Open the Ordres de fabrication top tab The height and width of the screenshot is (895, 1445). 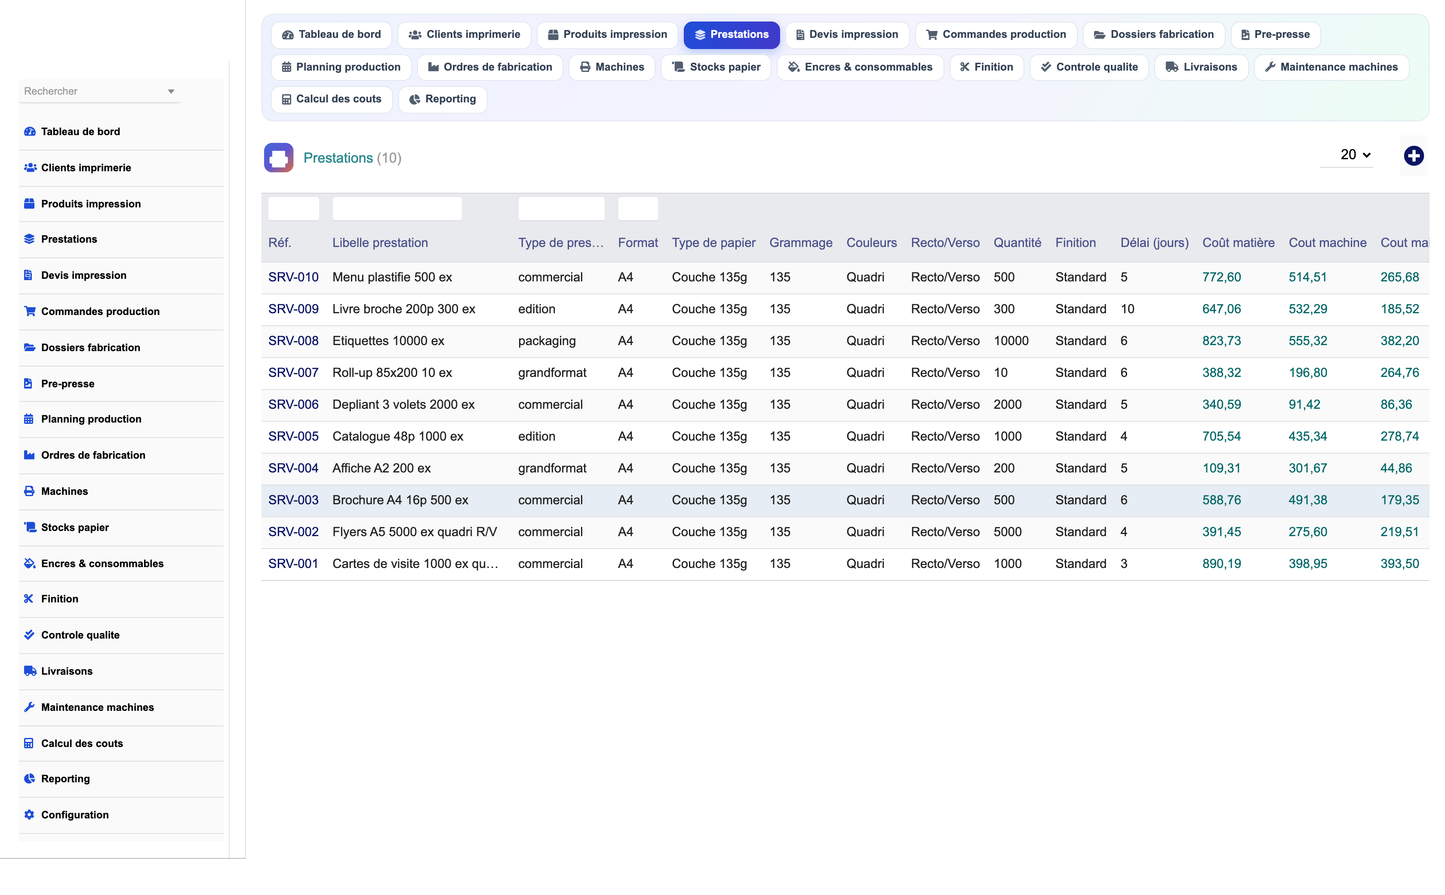coord(490,67)
